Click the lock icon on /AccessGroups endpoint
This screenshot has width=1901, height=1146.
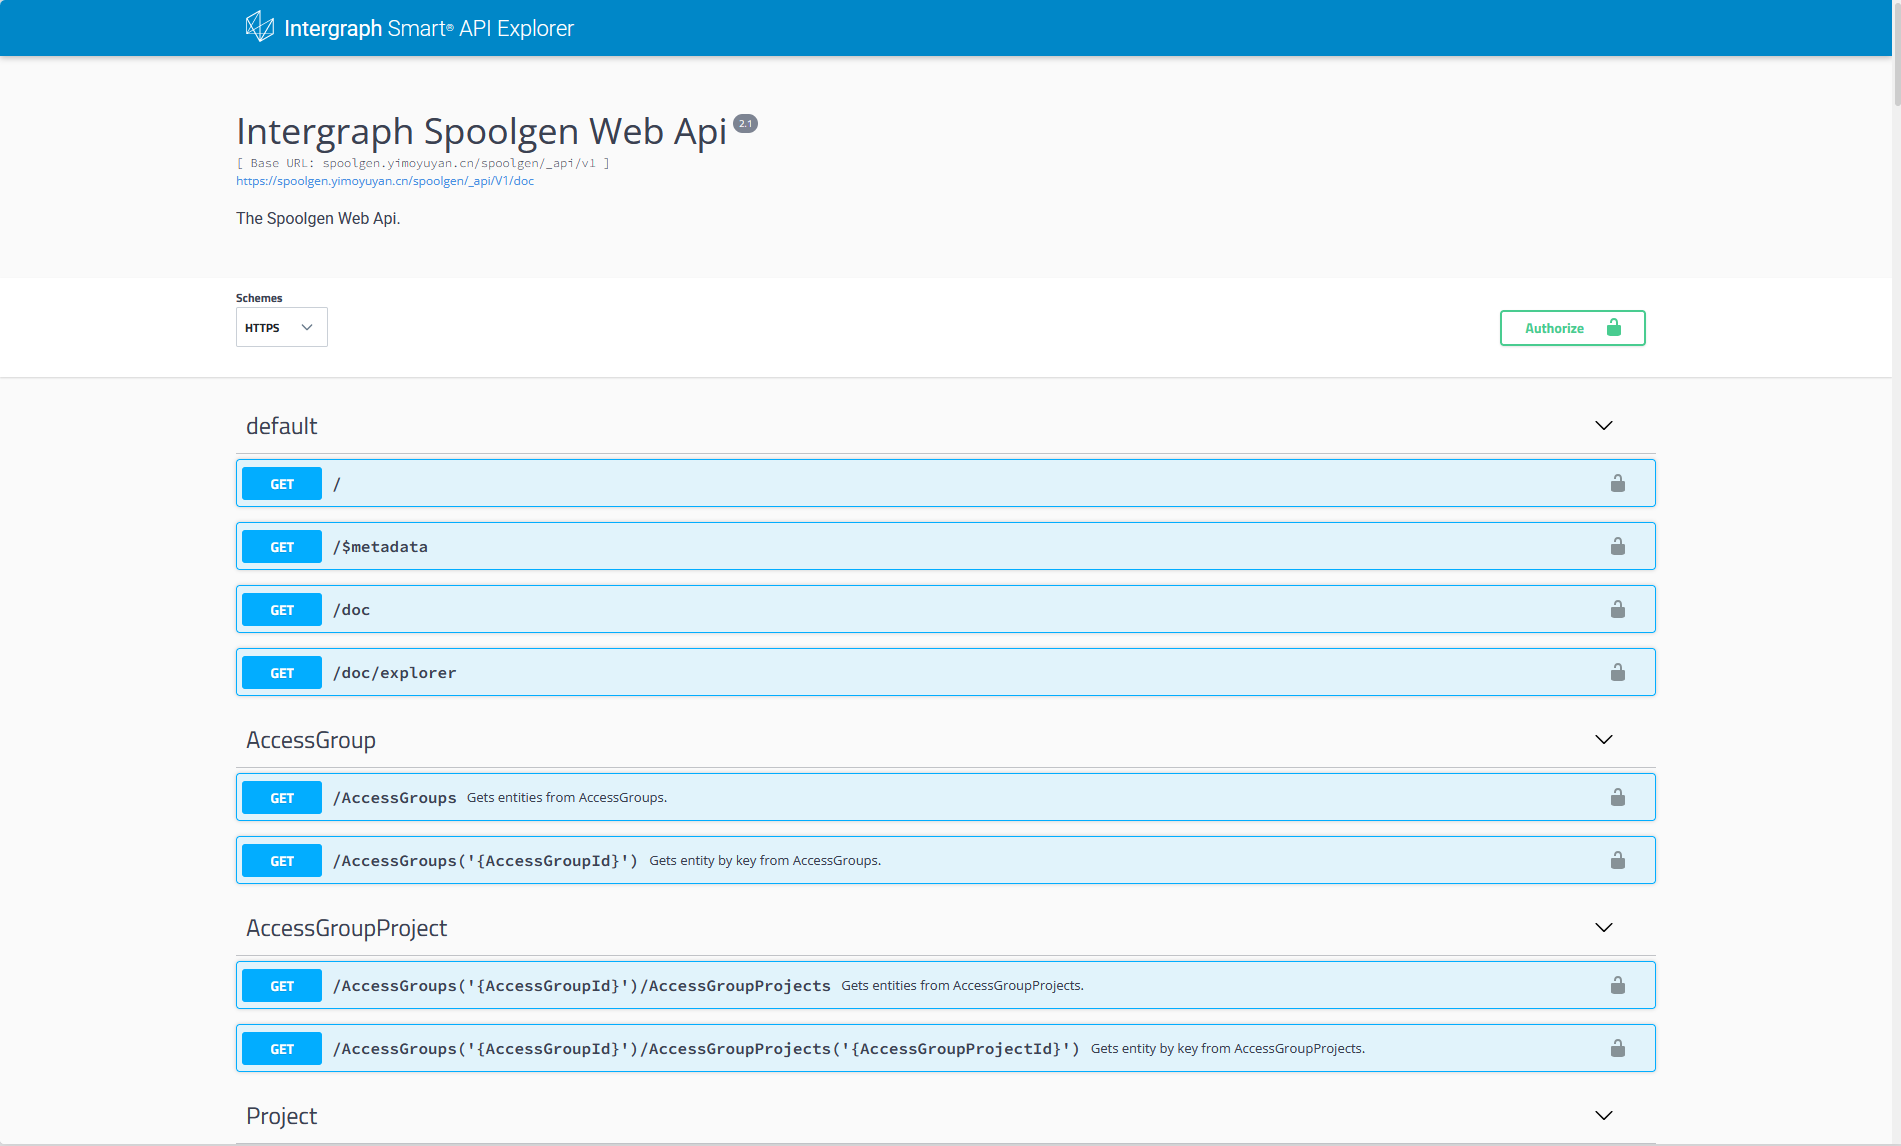point(1617,798)
